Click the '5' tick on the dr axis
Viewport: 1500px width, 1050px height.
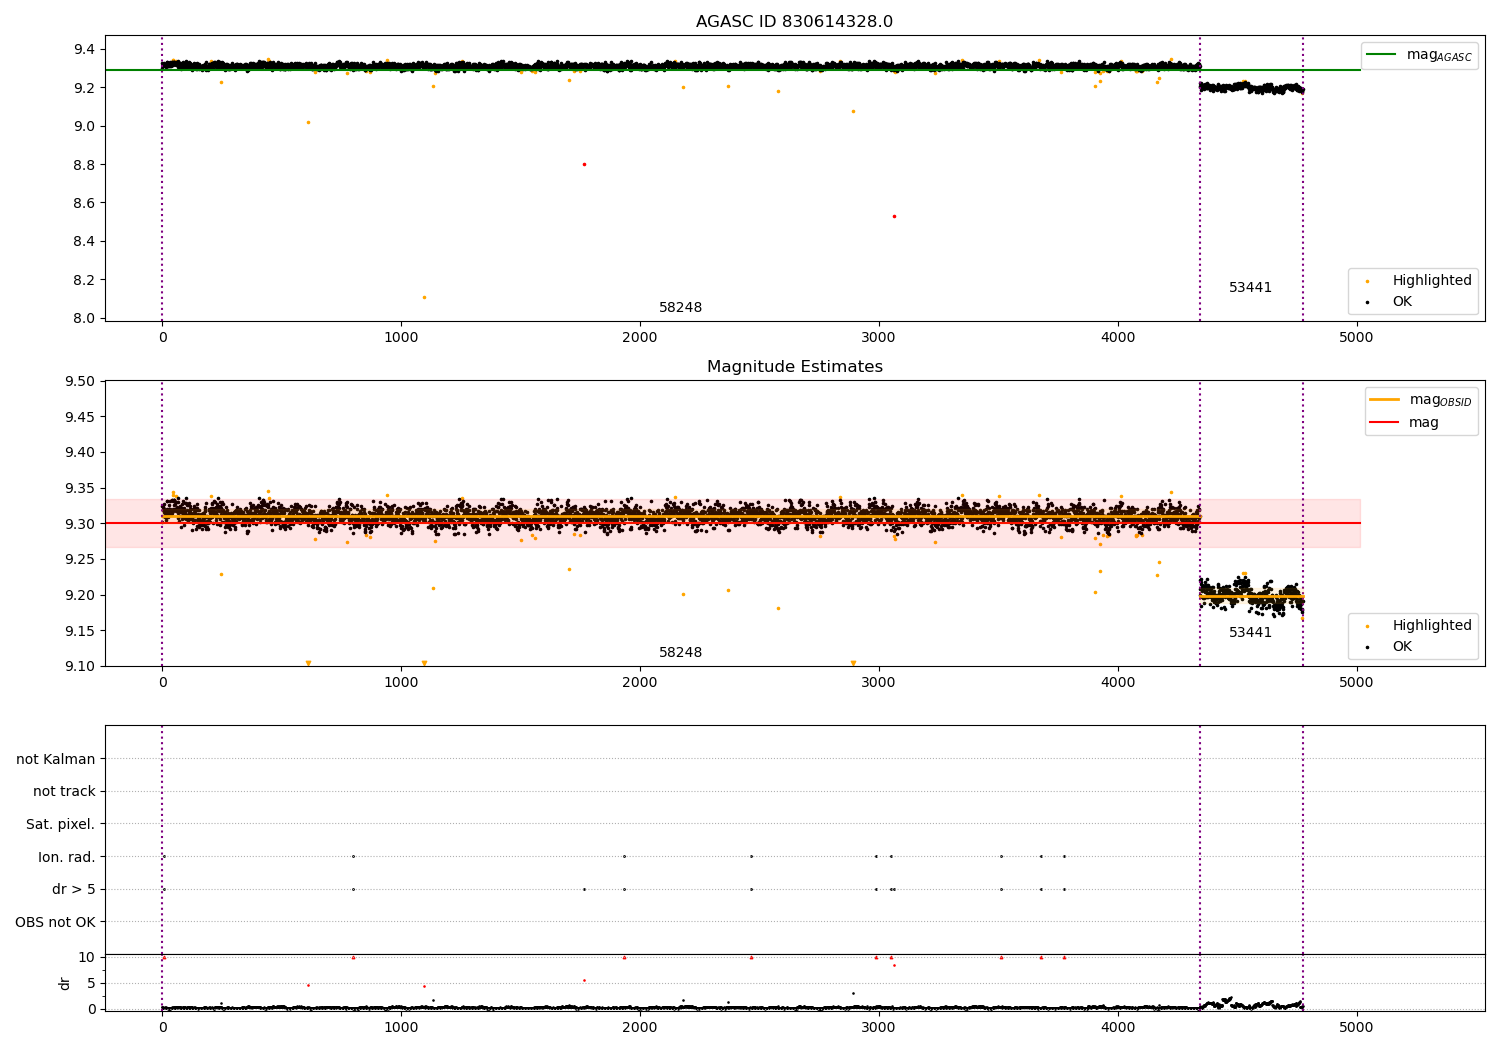point(92,984)
